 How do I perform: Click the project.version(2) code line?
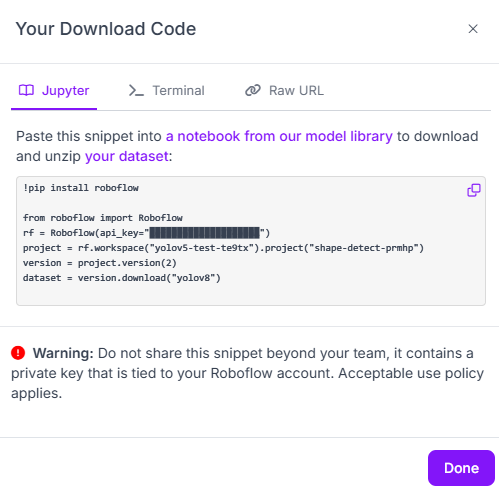[x=100, y=263]
